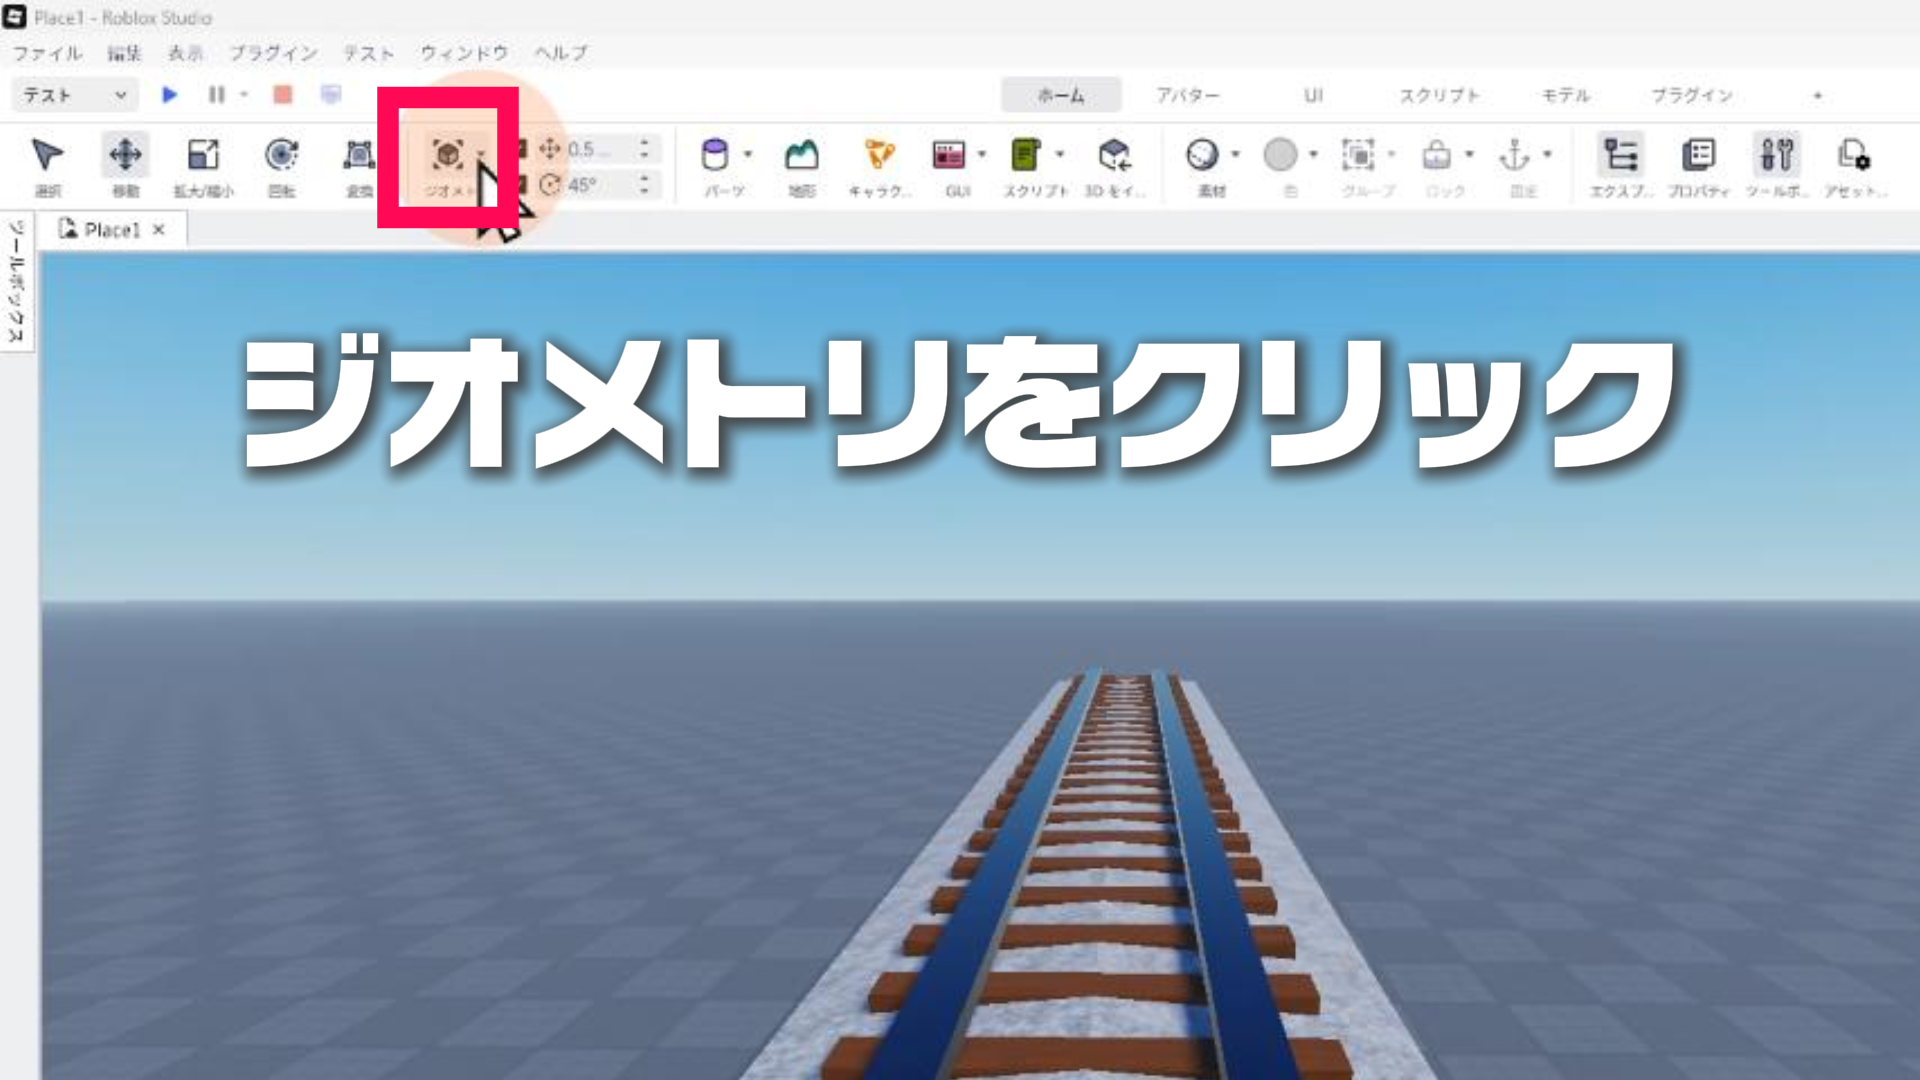This screenshot has width=1920, height=1080.
Task: Expand the パーツ (Part) dropdown arrow
Action: pos(748,154)
